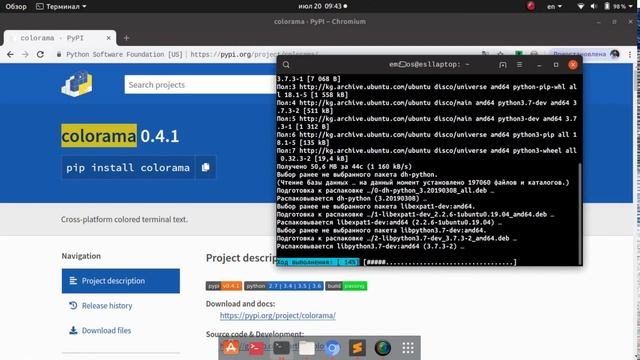
Task: Open a new Chromium tab
Action: point(126,38)
